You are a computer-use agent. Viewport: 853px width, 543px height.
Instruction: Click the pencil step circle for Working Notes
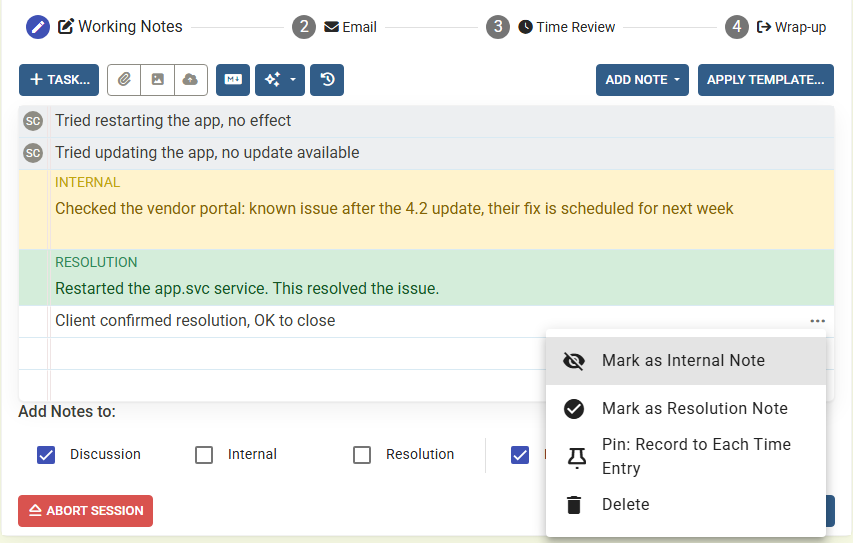(x=38, y=27)
